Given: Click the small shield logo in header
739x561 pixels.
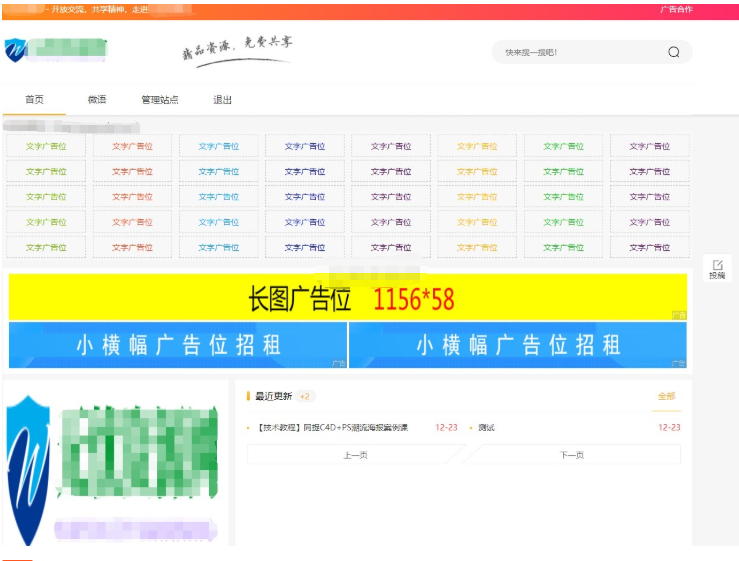Looking at the screenshot, I should point(14,50).
